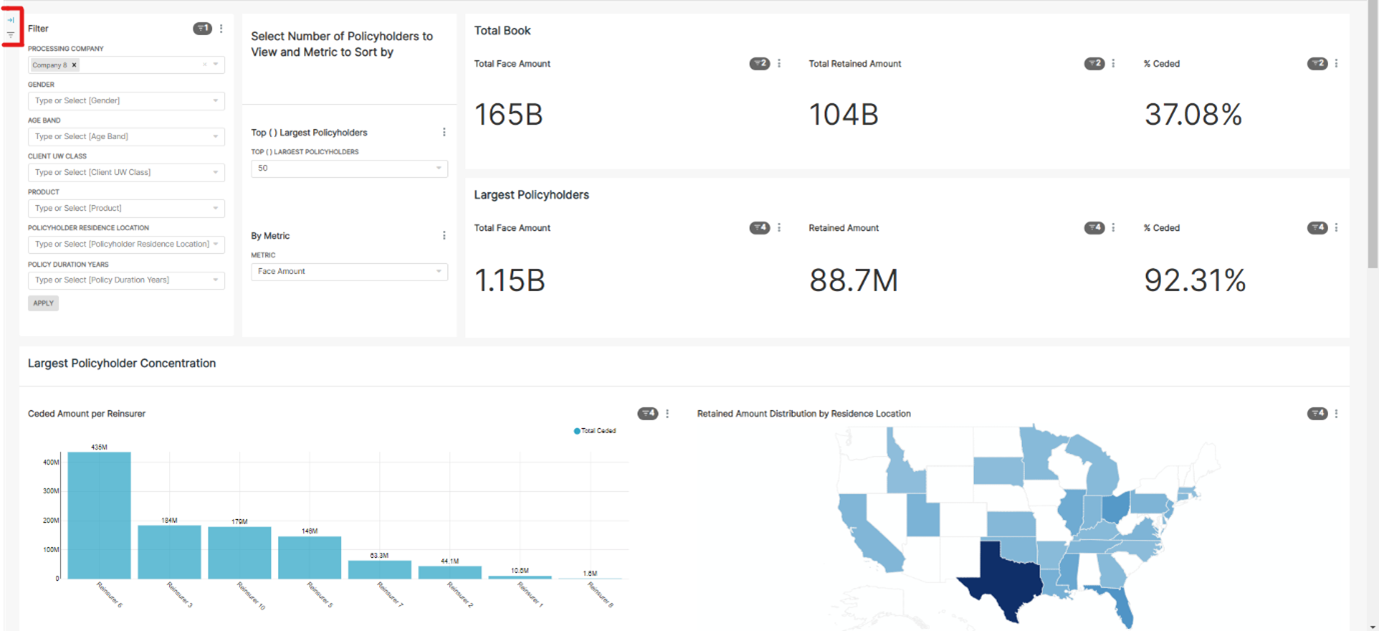Screen dimensions: 1379x631
Task: Open the Largest Policyholders % Ceded three-dot menu
Action: (x=1336, y=228)
